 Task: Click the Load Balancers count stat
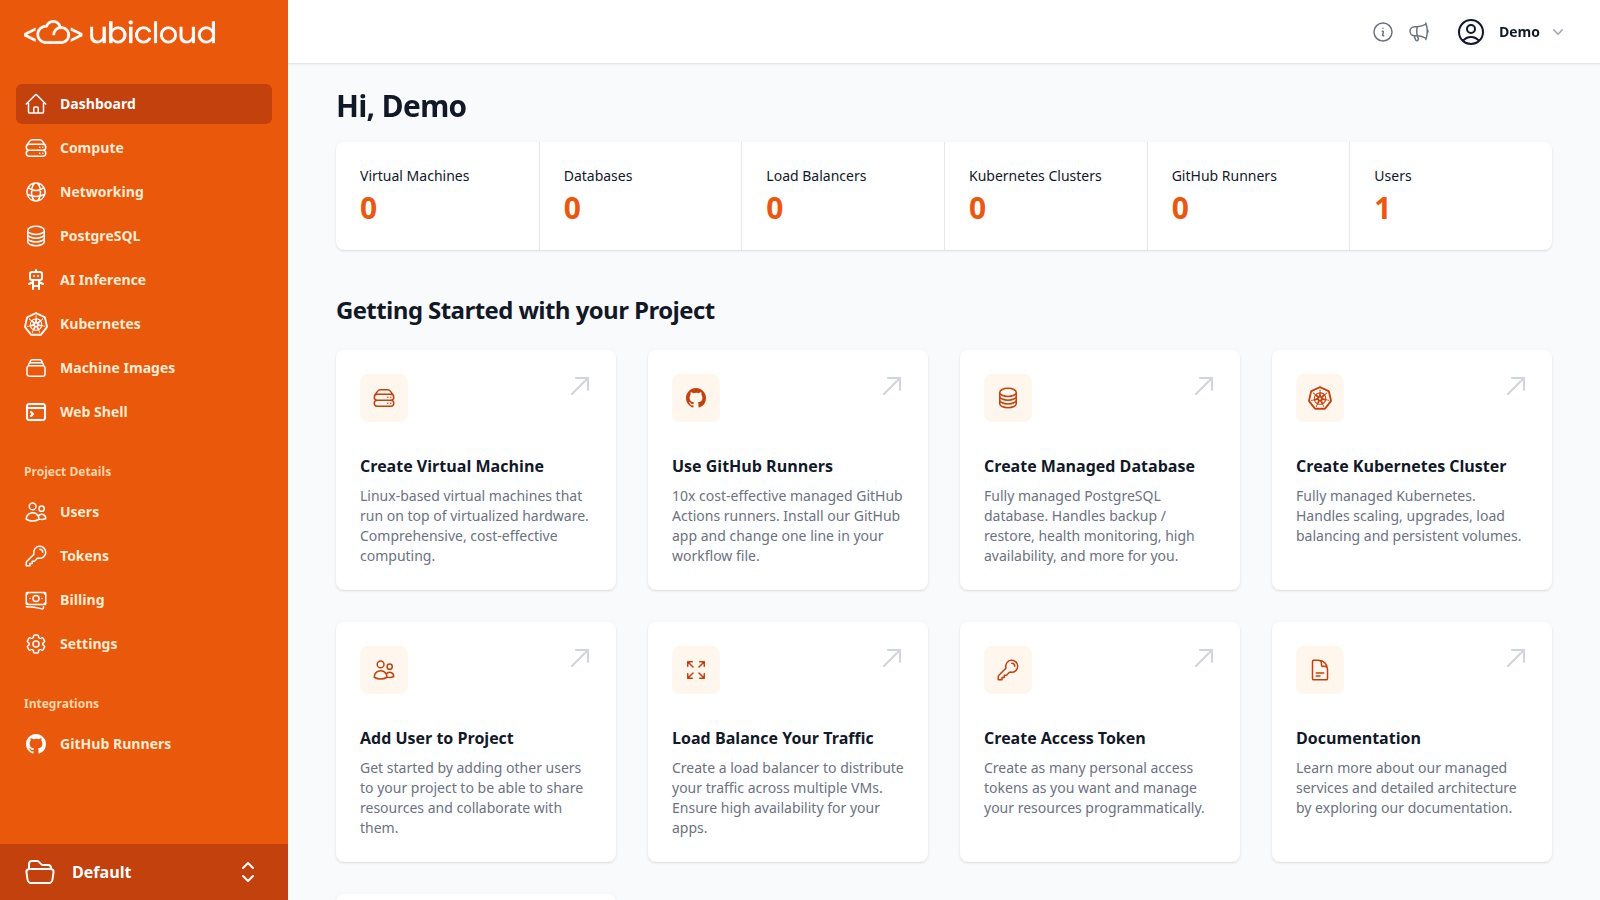point(843,196)
